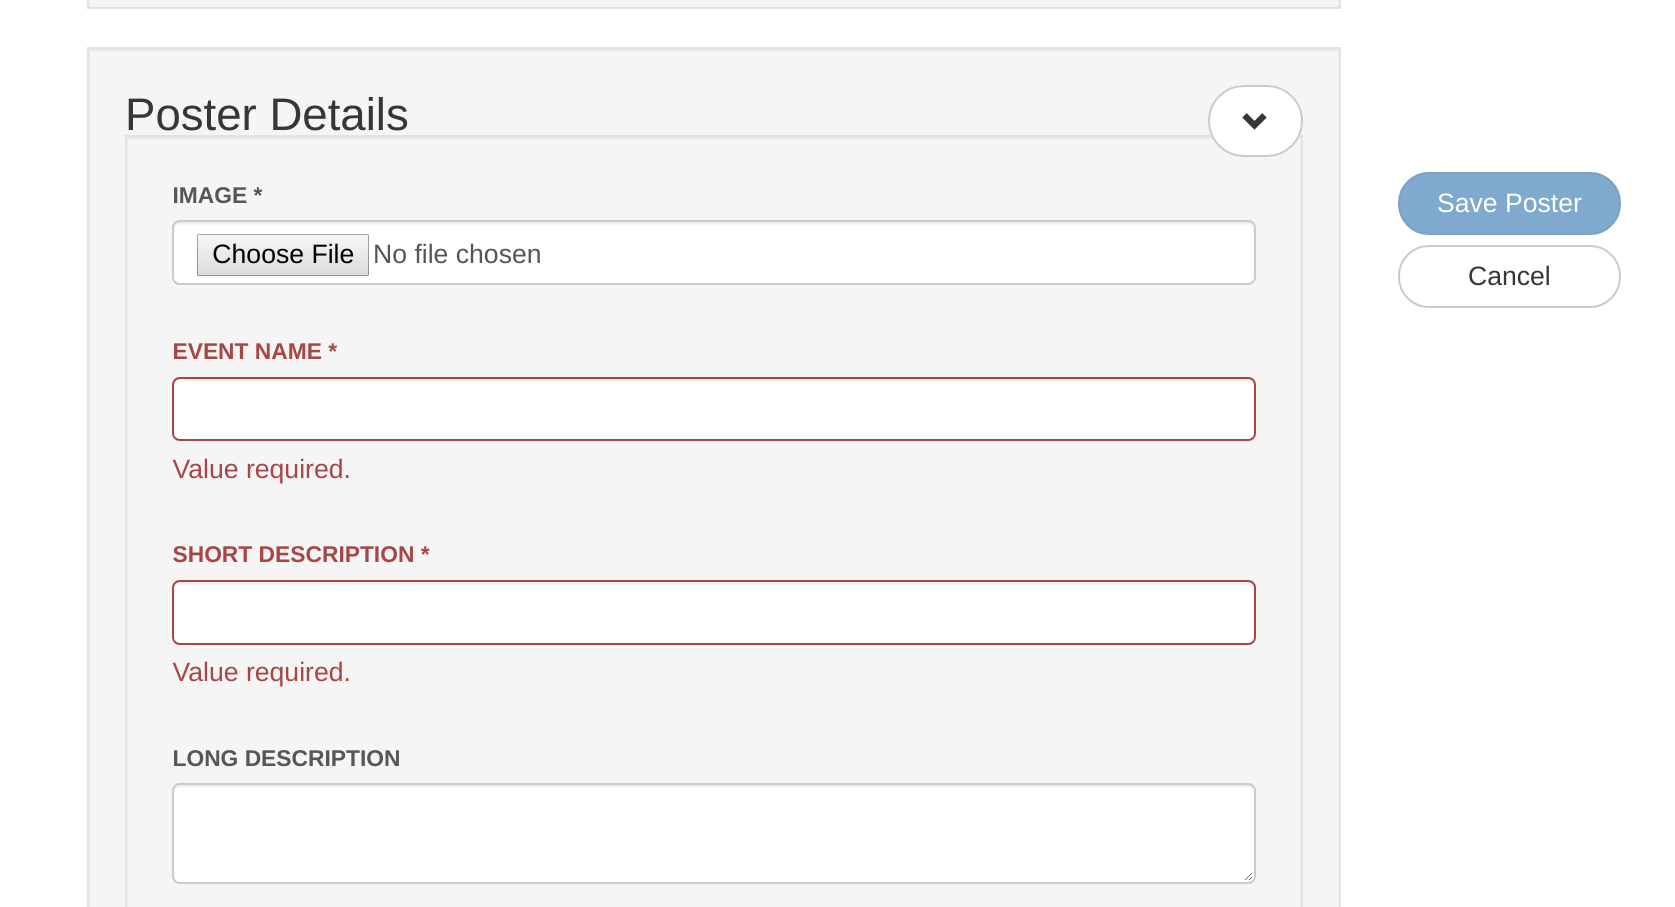Select the 'No file chosen' text area
Screen dimensions: 1675x907
(457, 254)
